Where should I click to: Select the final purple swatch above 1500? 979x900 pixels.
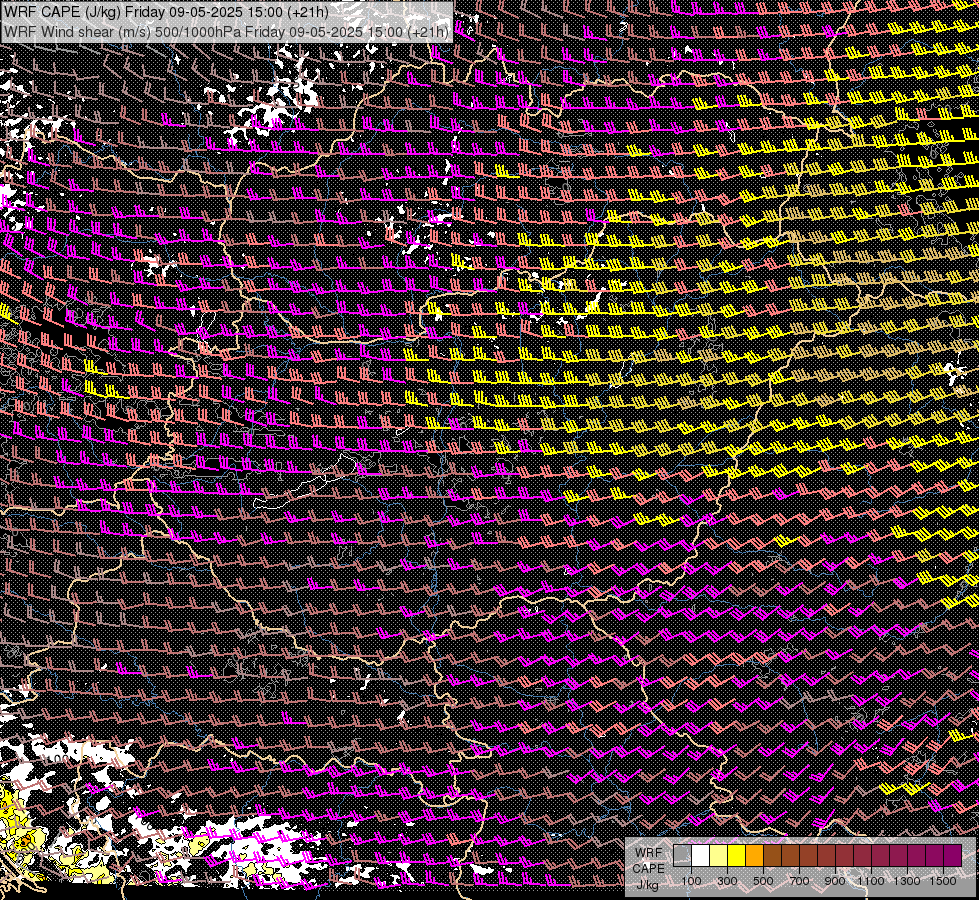952,856
